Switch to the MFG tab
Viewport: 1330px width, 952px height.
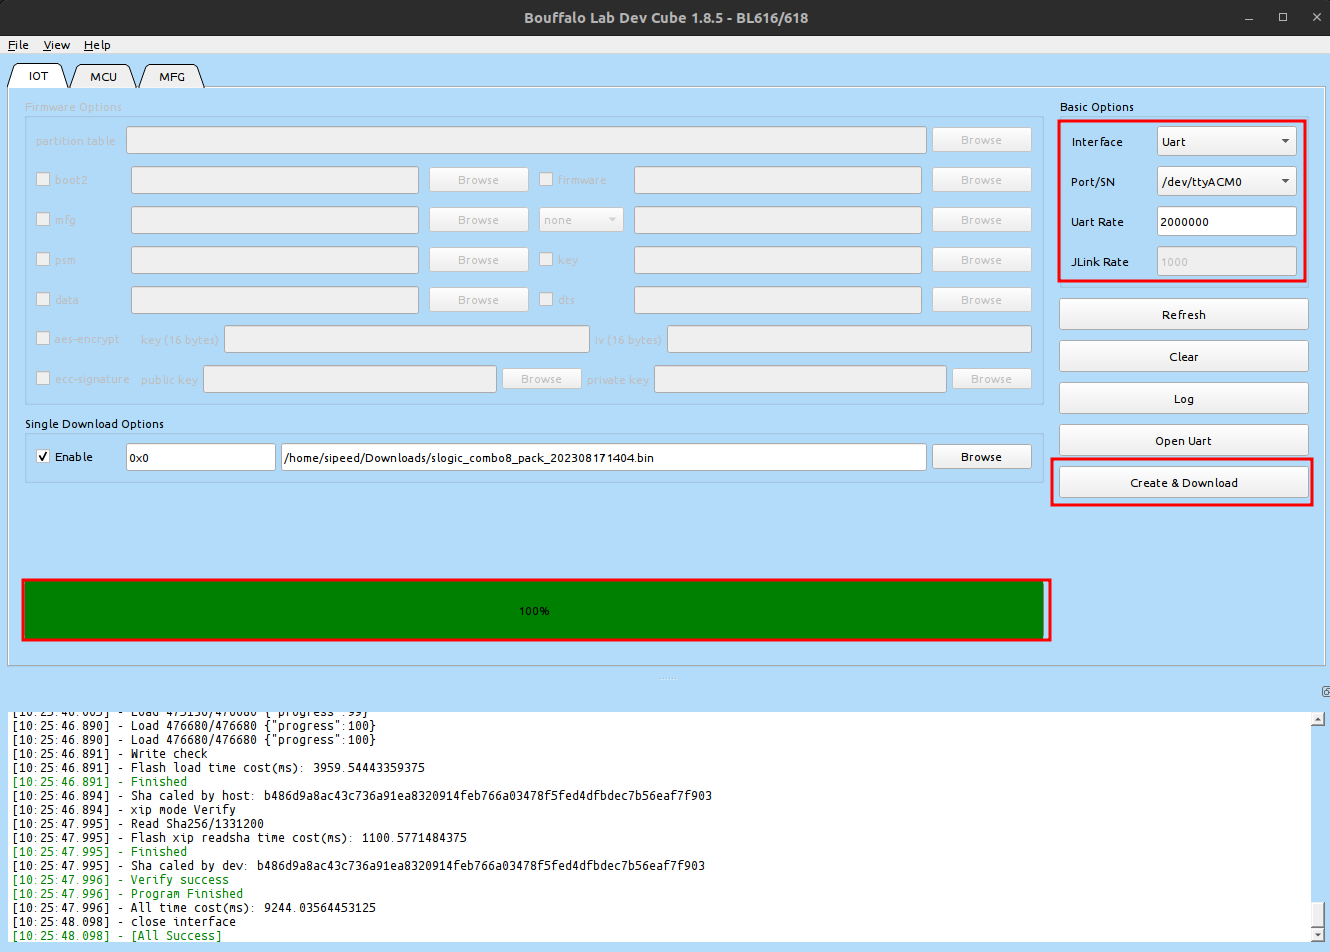172,76
